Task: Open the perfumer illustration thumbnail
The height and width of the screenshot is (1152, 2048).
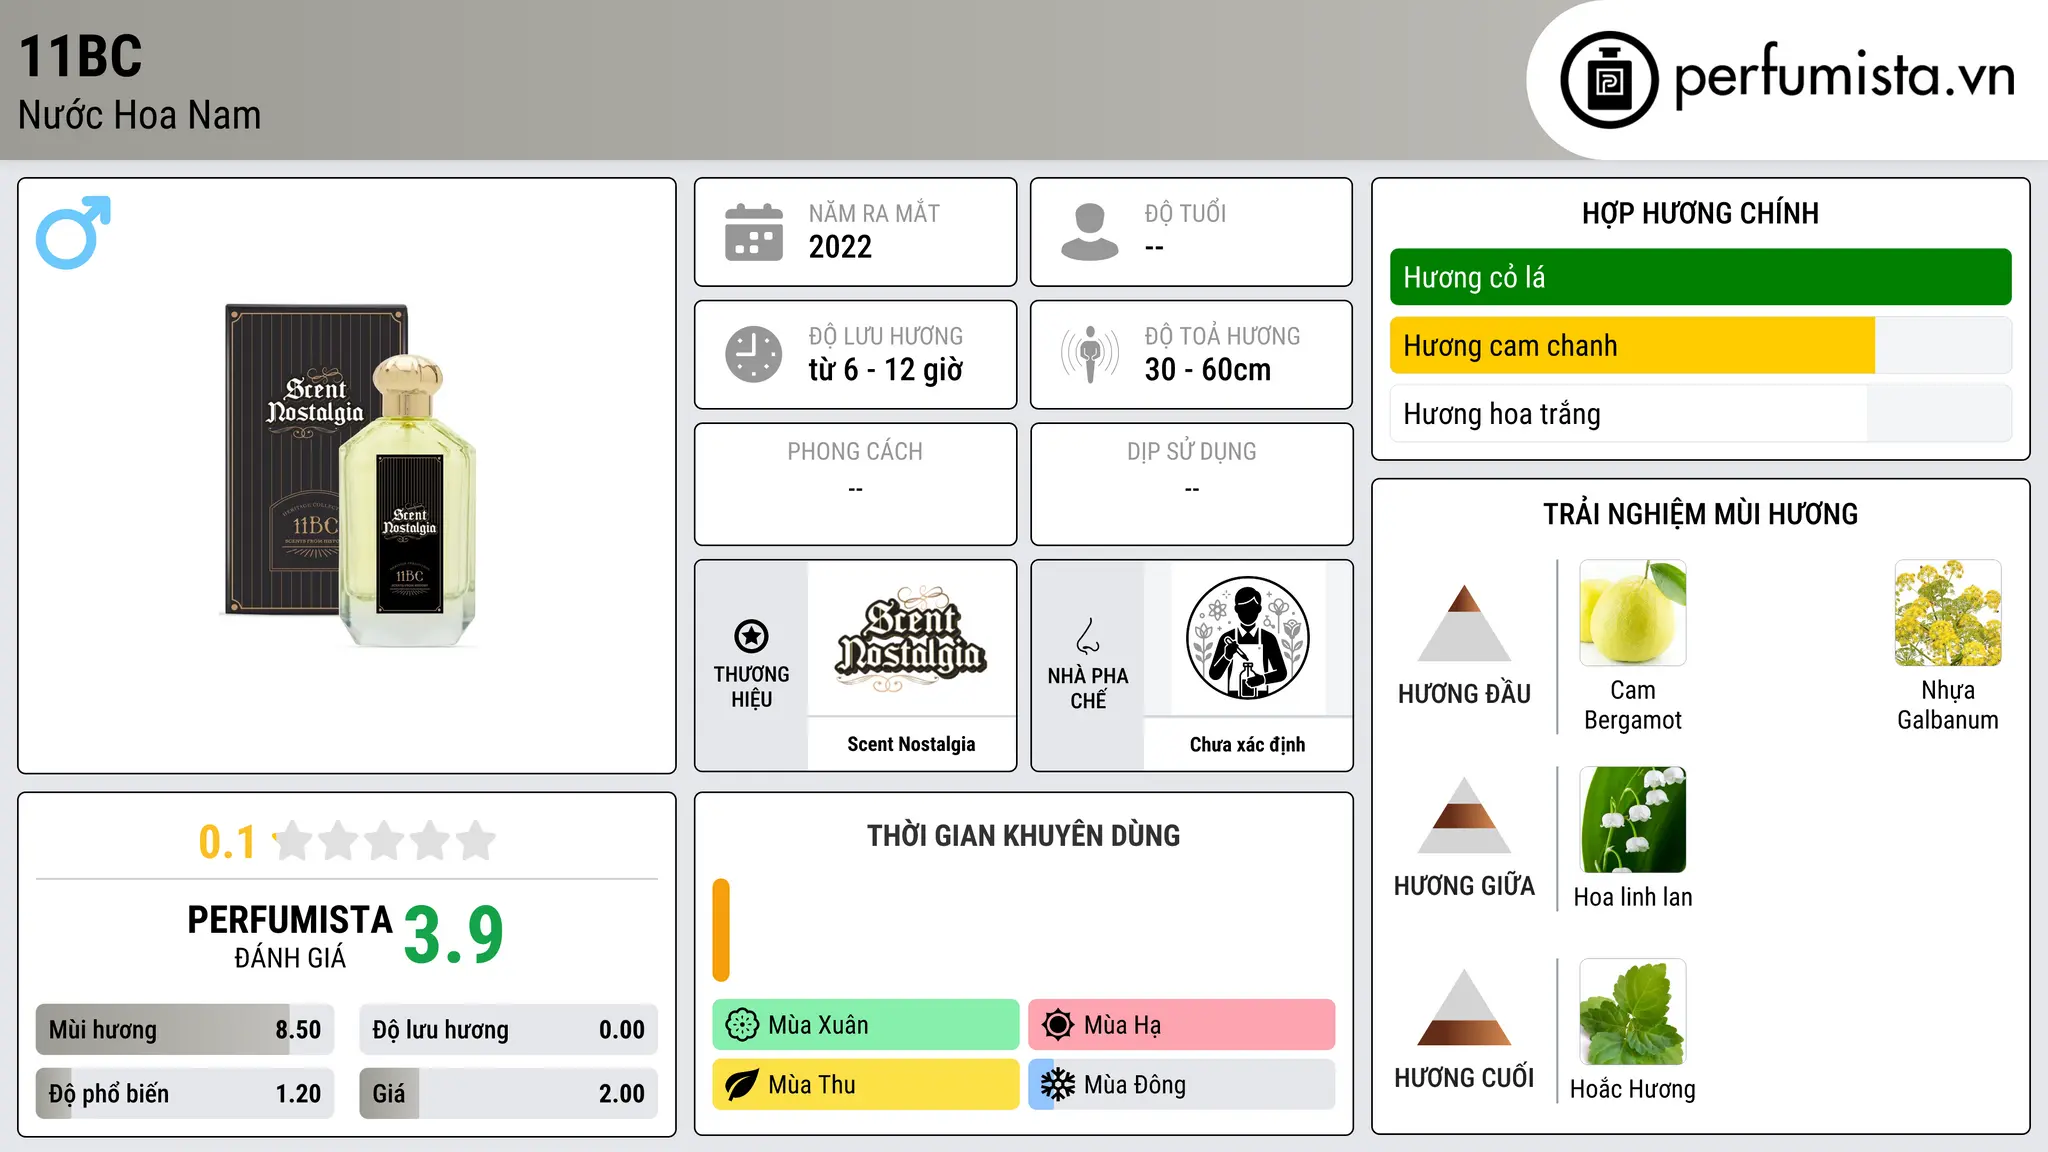Action: 1247,639
